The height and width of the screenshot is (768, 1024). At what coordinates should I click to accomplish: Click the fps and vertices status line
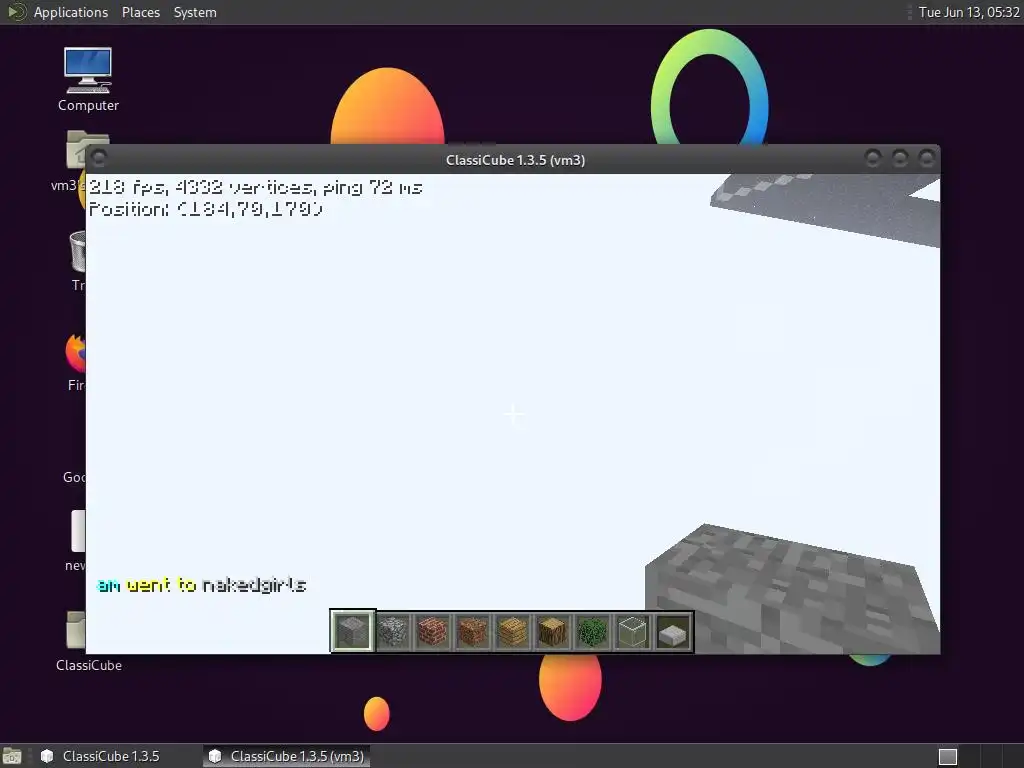tap(255, 187)
